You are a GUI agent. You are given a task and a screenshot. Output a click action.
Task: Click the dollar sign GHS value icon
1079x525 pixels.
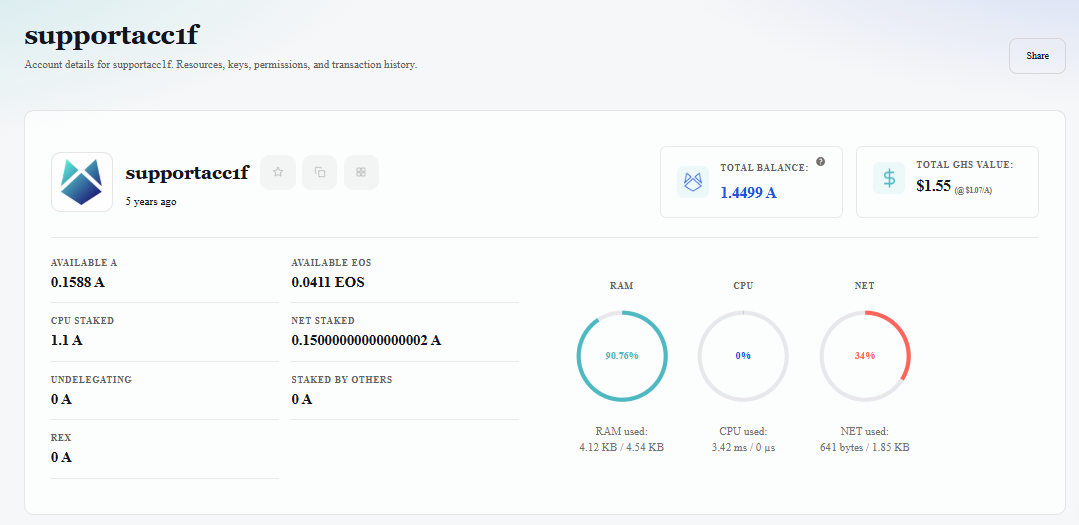(889, 178)
